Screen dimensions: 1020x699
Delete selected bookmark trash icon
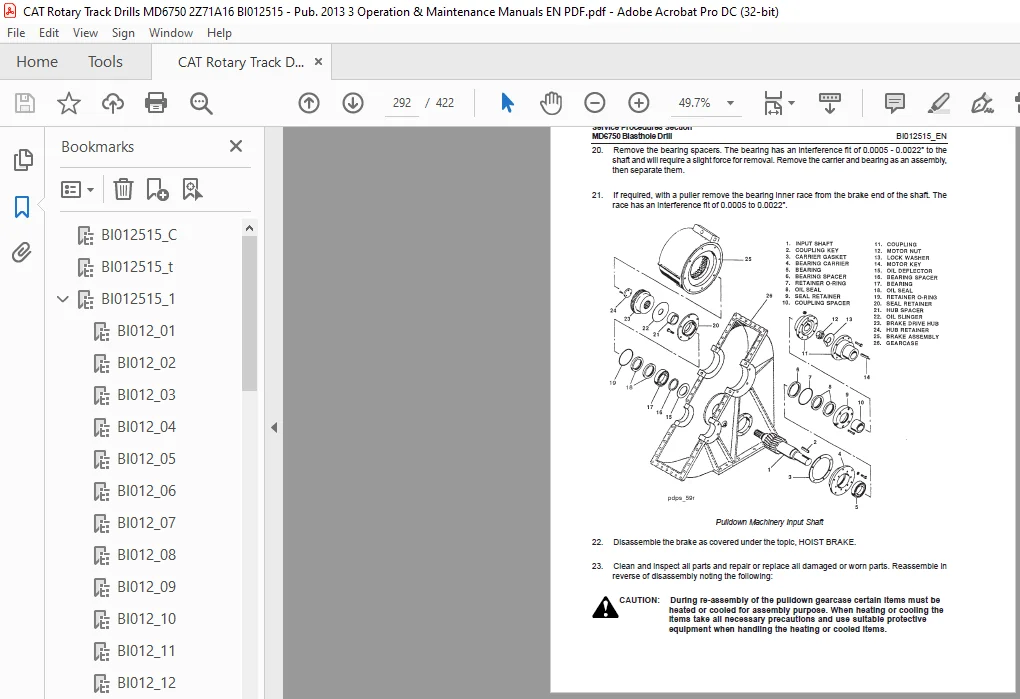coord(123,189)
